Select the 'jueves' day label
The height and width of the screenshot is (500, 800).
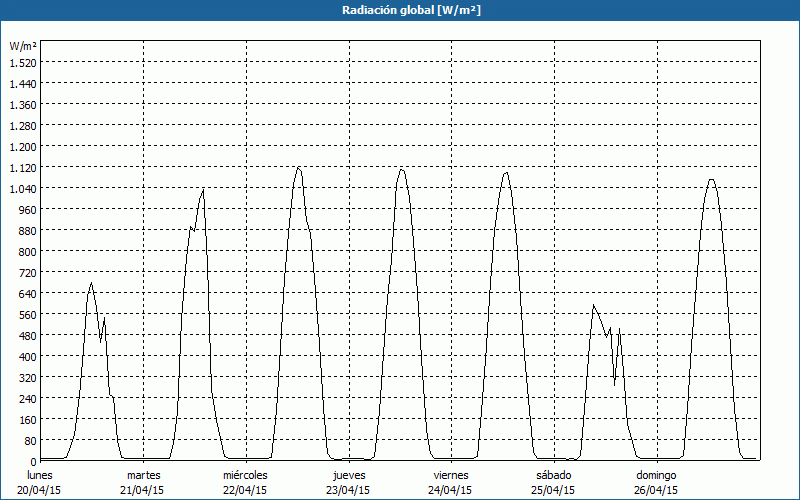tap(349, 475)
